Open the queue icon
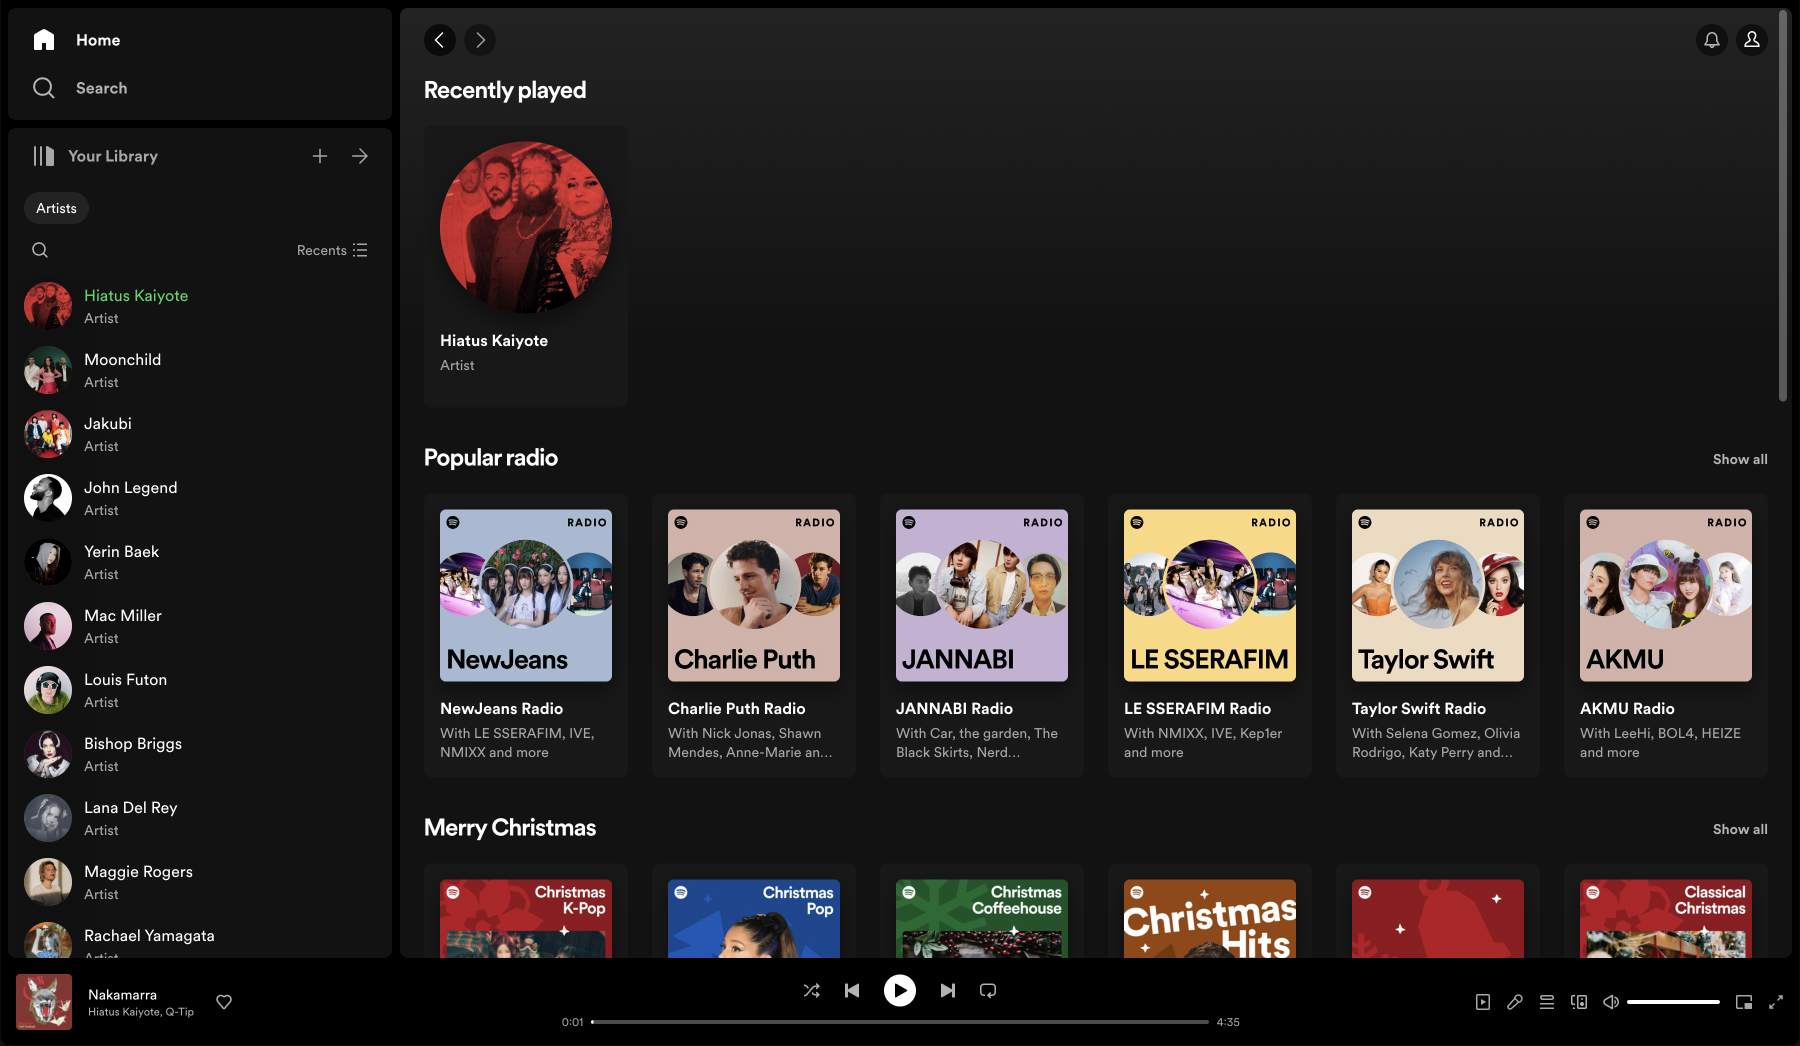 pos(1547,1002)
